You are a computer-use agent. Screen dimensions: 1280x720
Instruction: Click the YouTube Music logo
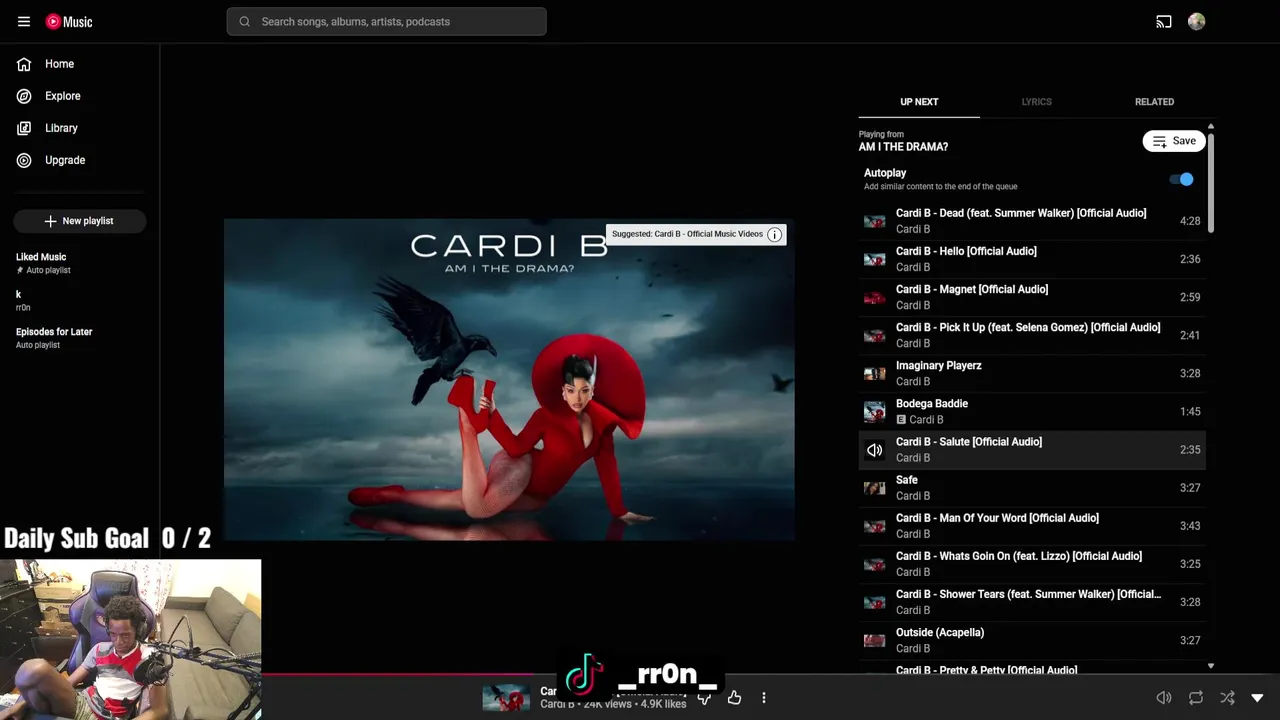click(69, 21)
